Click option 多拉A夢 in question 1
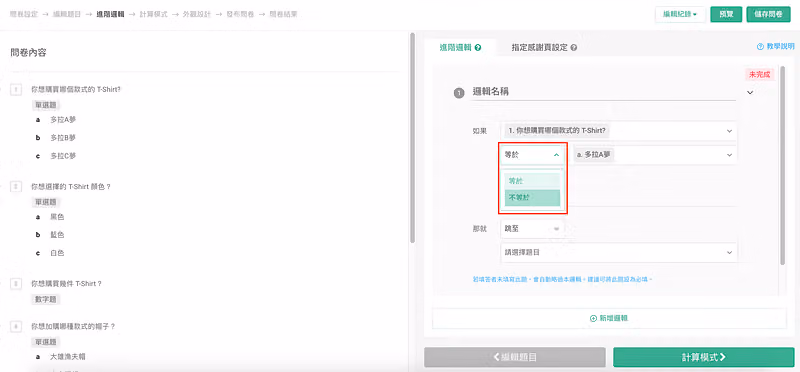This screenshot has width=800, height=372. pyautogui.click(x=63, y=120)
